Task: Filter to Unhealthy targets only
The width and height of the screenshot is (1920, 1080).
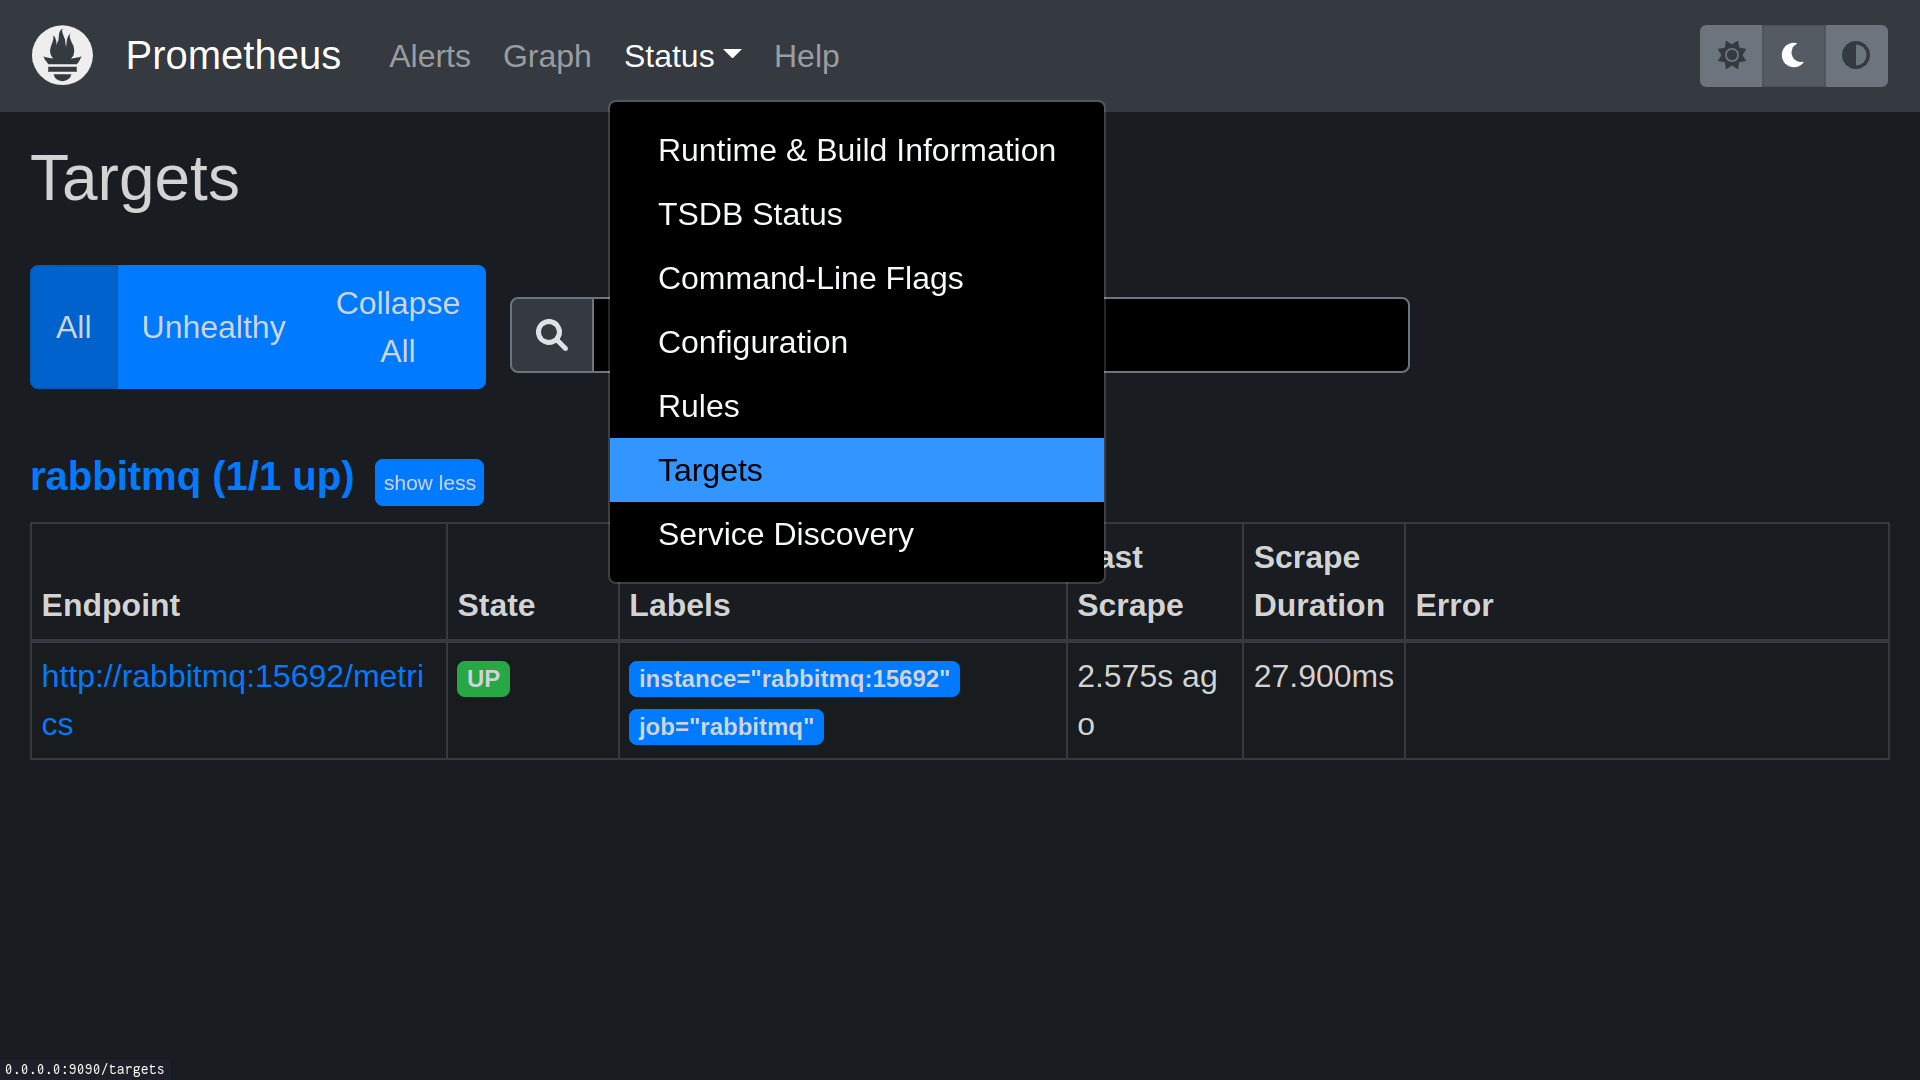Action: pos(213,327)
